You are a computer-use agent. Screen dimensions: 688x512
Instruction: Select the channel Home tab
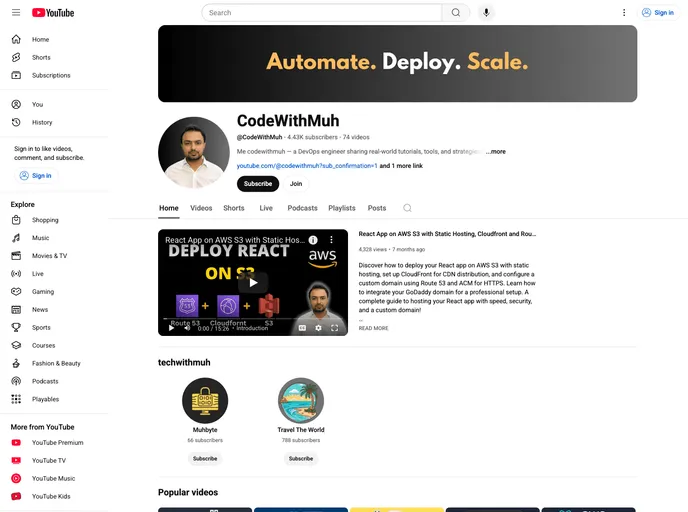pyautogui.click(x=169, y=208)
